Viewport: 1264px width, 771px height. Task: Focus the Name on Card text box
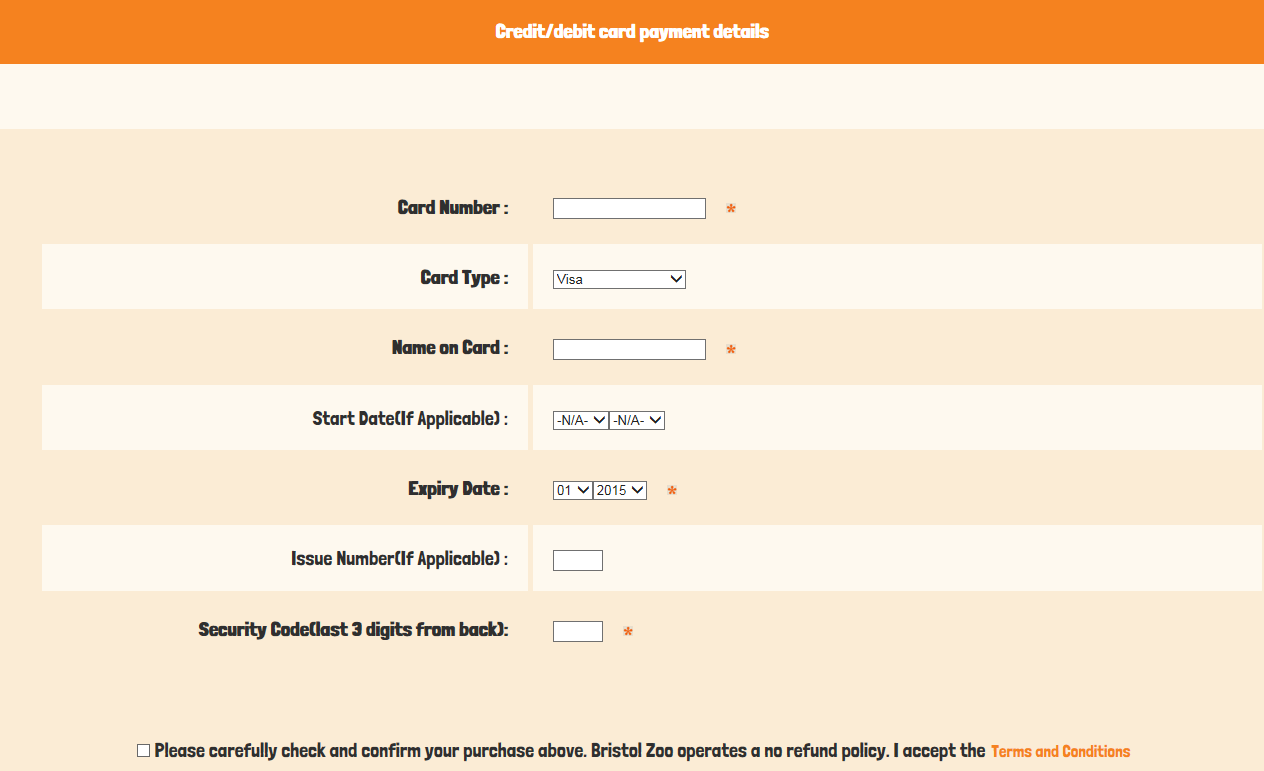coord(629,350)
